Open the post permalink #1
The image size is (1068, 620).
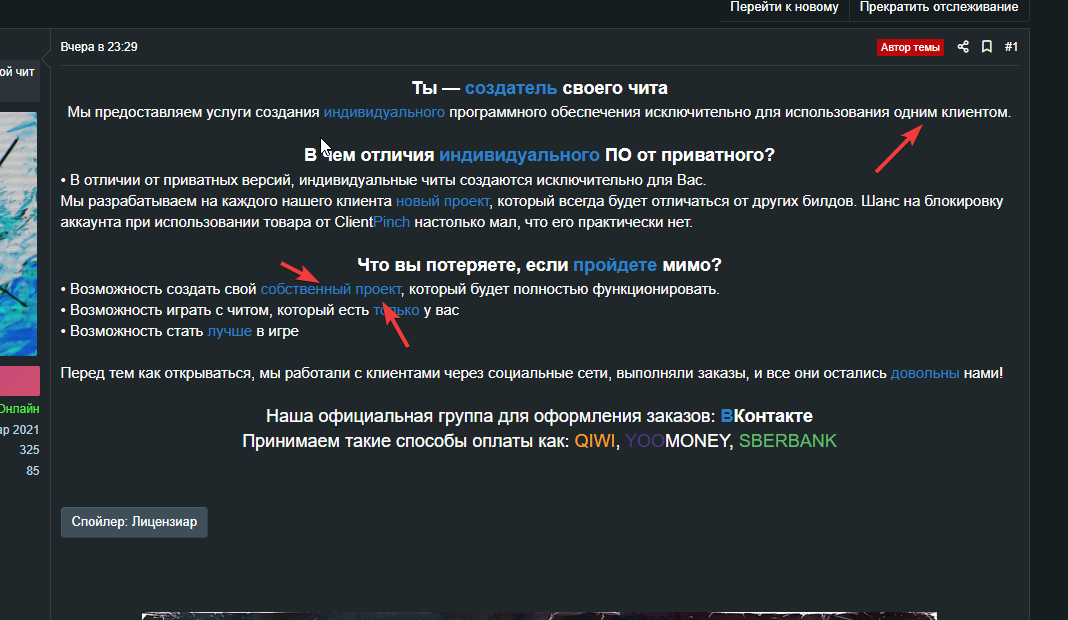coord(1011,46)
